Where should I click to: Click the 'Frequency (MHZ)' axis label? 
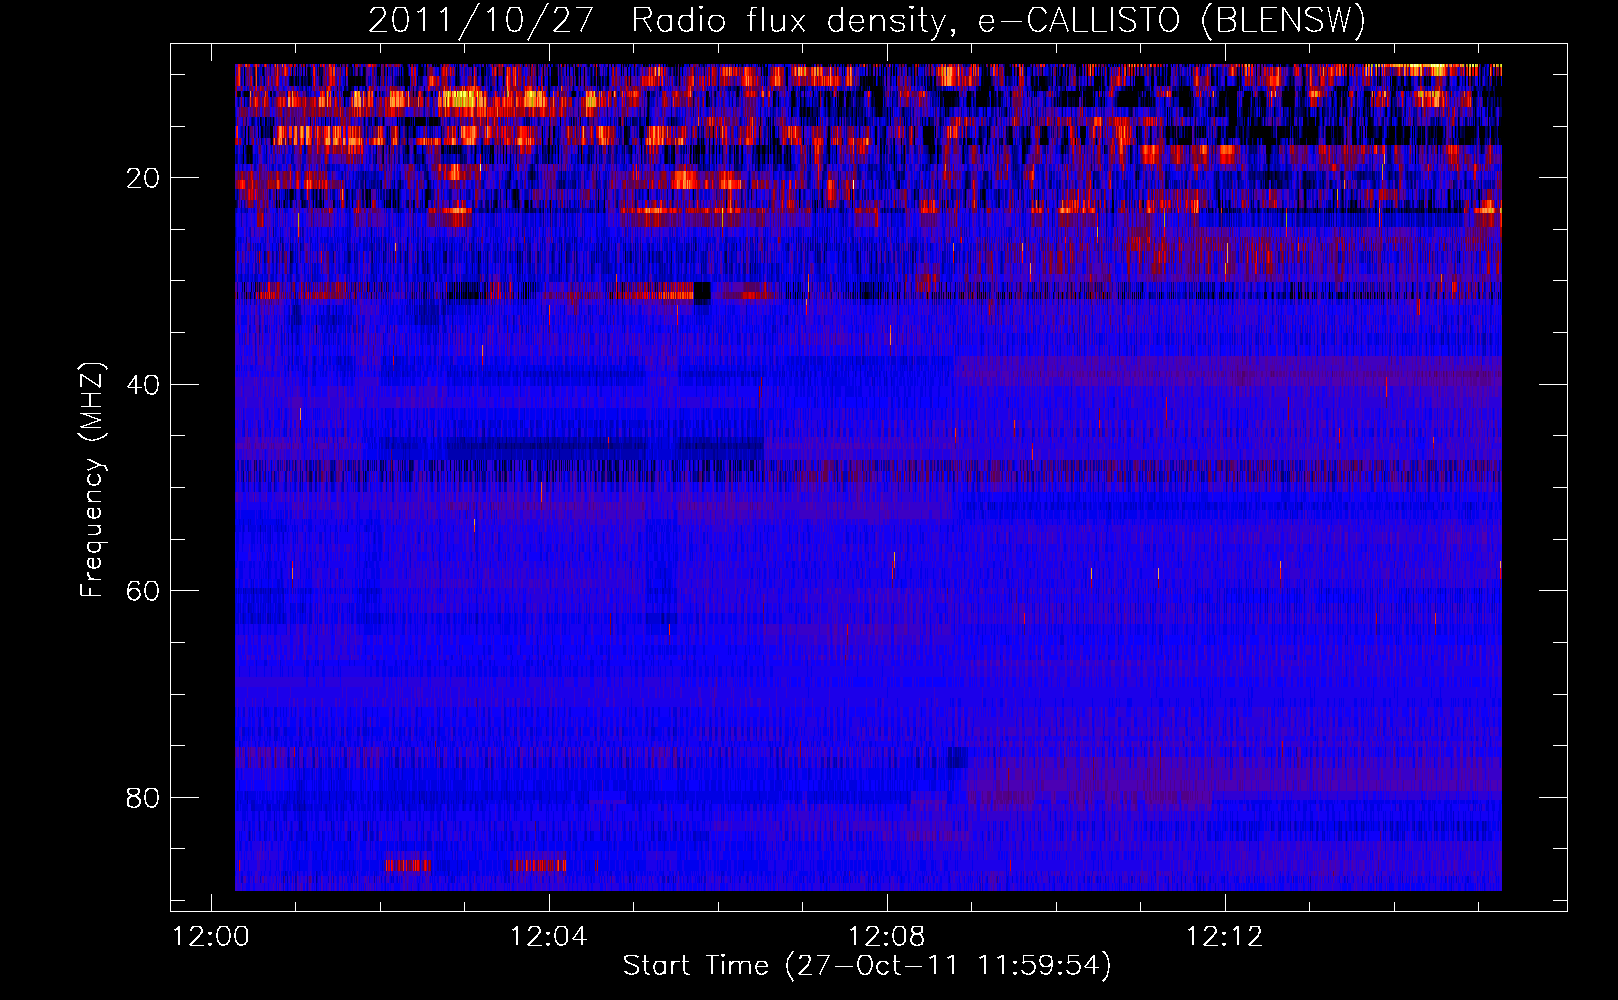(92, 480)
